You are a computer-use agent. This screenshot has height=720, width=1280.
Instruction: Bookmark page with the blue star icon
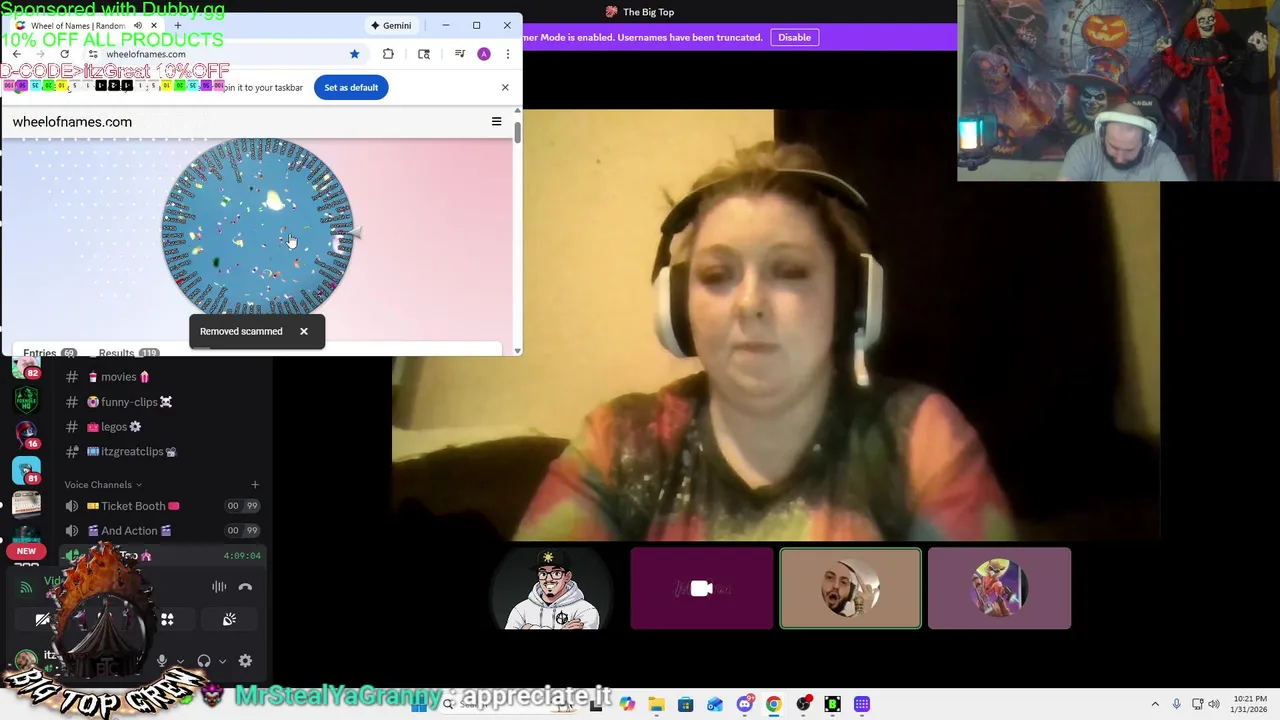pos(354,54)
